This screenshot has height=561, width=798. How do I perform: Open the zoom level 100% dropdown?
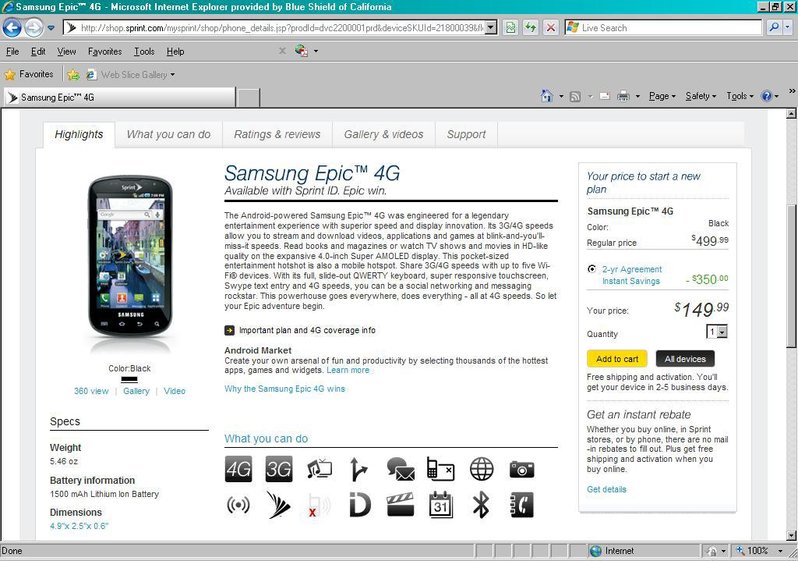click(780, 551)
